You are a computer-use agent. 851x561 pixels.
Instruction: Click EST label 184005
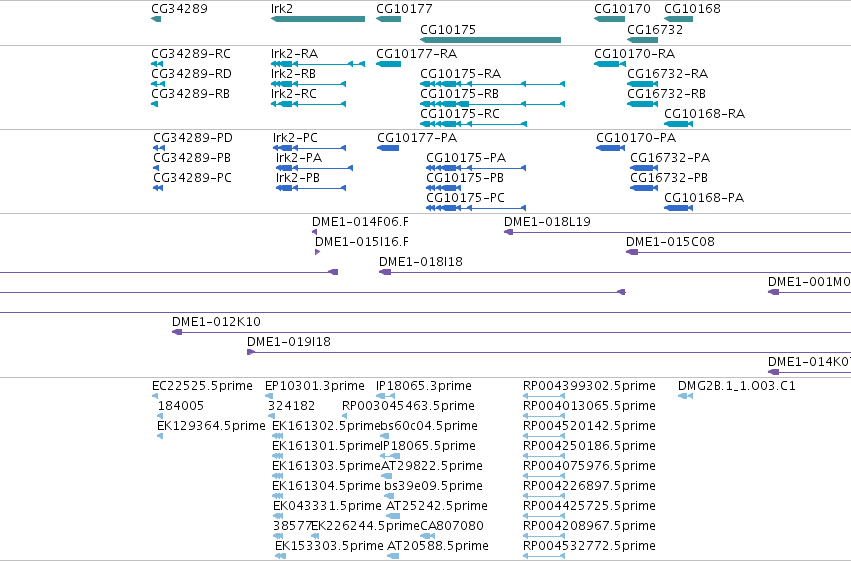tap(181, 406)
